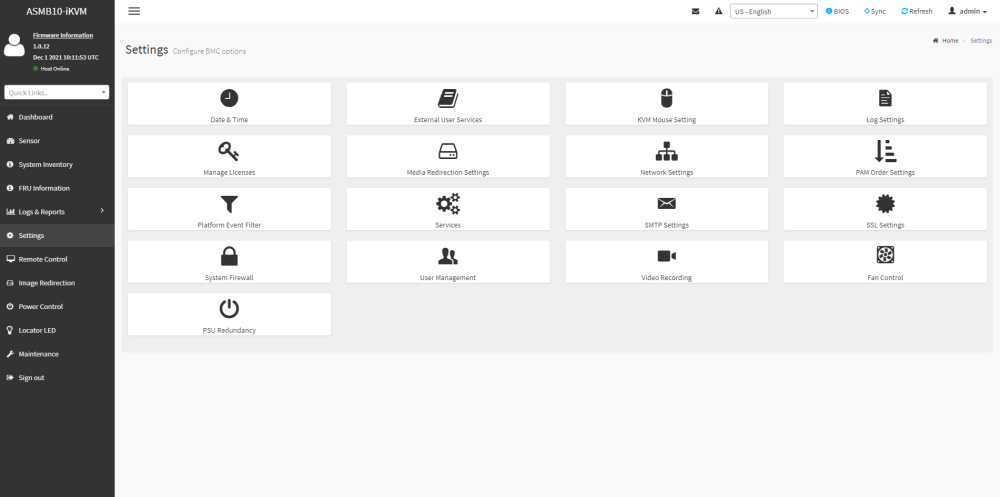Open the language dropdown US - English

[774, 11]
